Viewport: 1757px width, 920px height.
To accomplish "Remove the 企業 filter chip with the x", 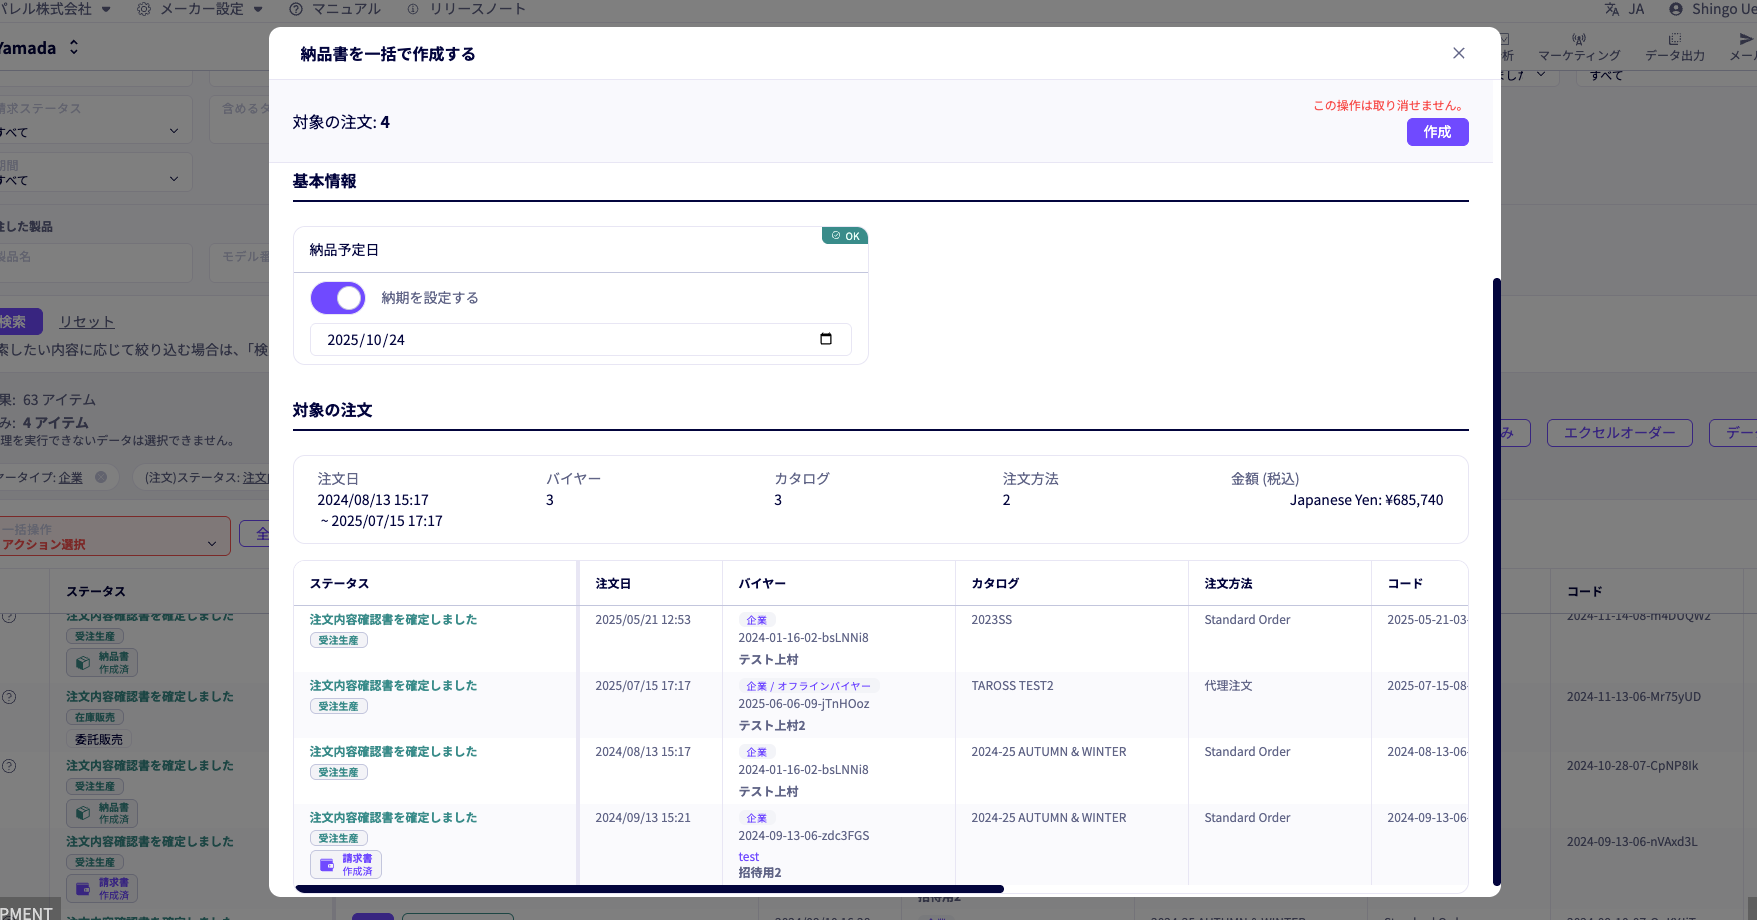I will point(101,477).
